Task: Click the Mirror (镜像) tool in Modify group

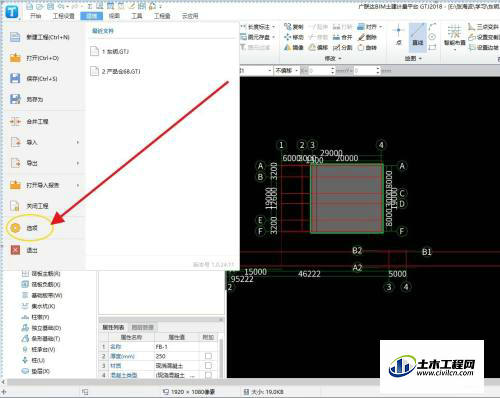Action: [294, 48]
